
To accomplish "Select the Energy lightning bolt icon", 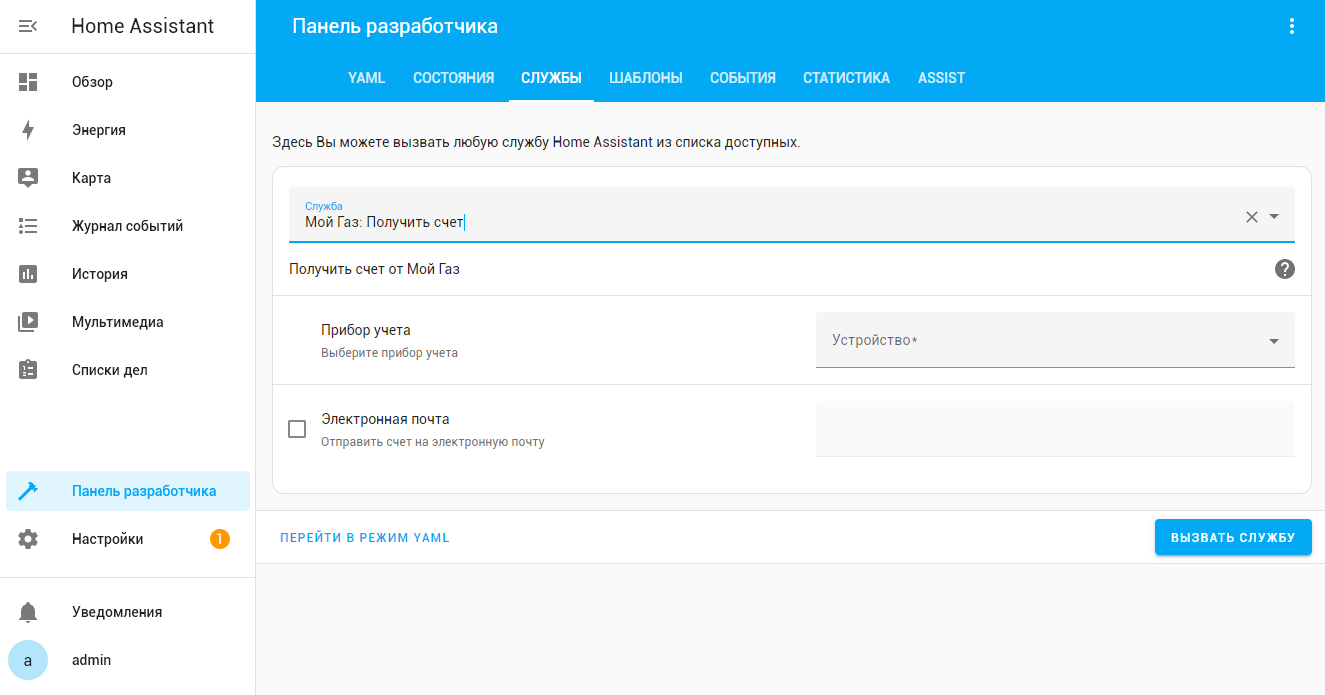I will 28,130.
